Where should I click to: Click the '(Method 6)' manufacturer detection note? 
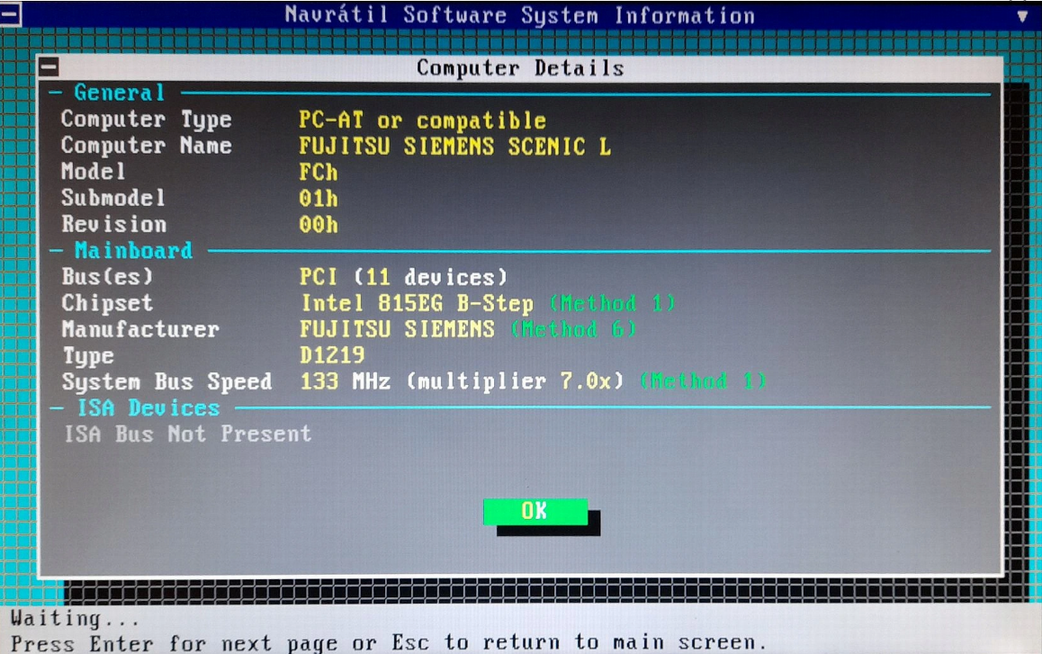pyautogui.click(x=573, y=329)
